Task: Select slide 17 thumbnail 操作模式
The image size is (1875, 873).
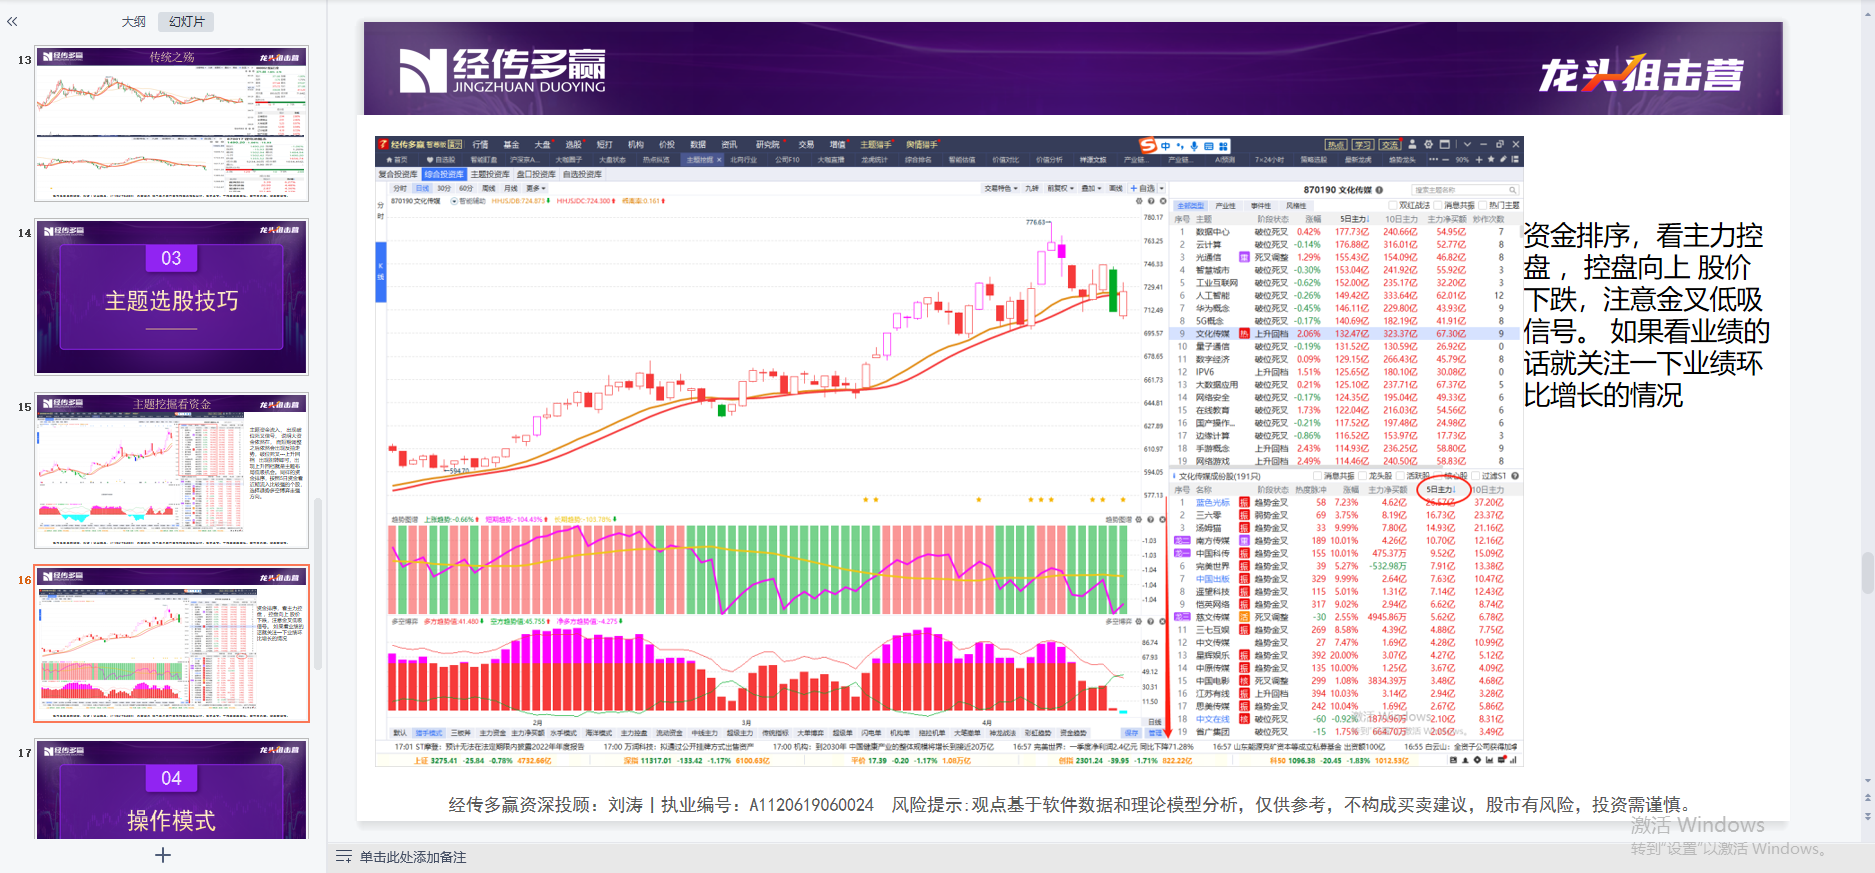Action: (x=172, y=790)
